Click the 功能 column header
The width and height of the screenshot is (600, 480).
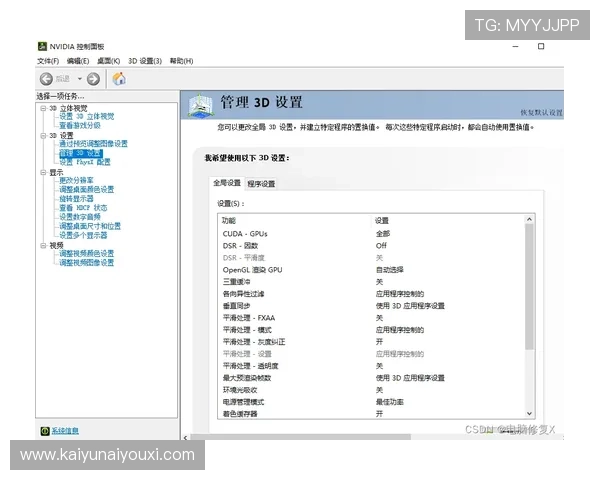click(x=228, y=220)
